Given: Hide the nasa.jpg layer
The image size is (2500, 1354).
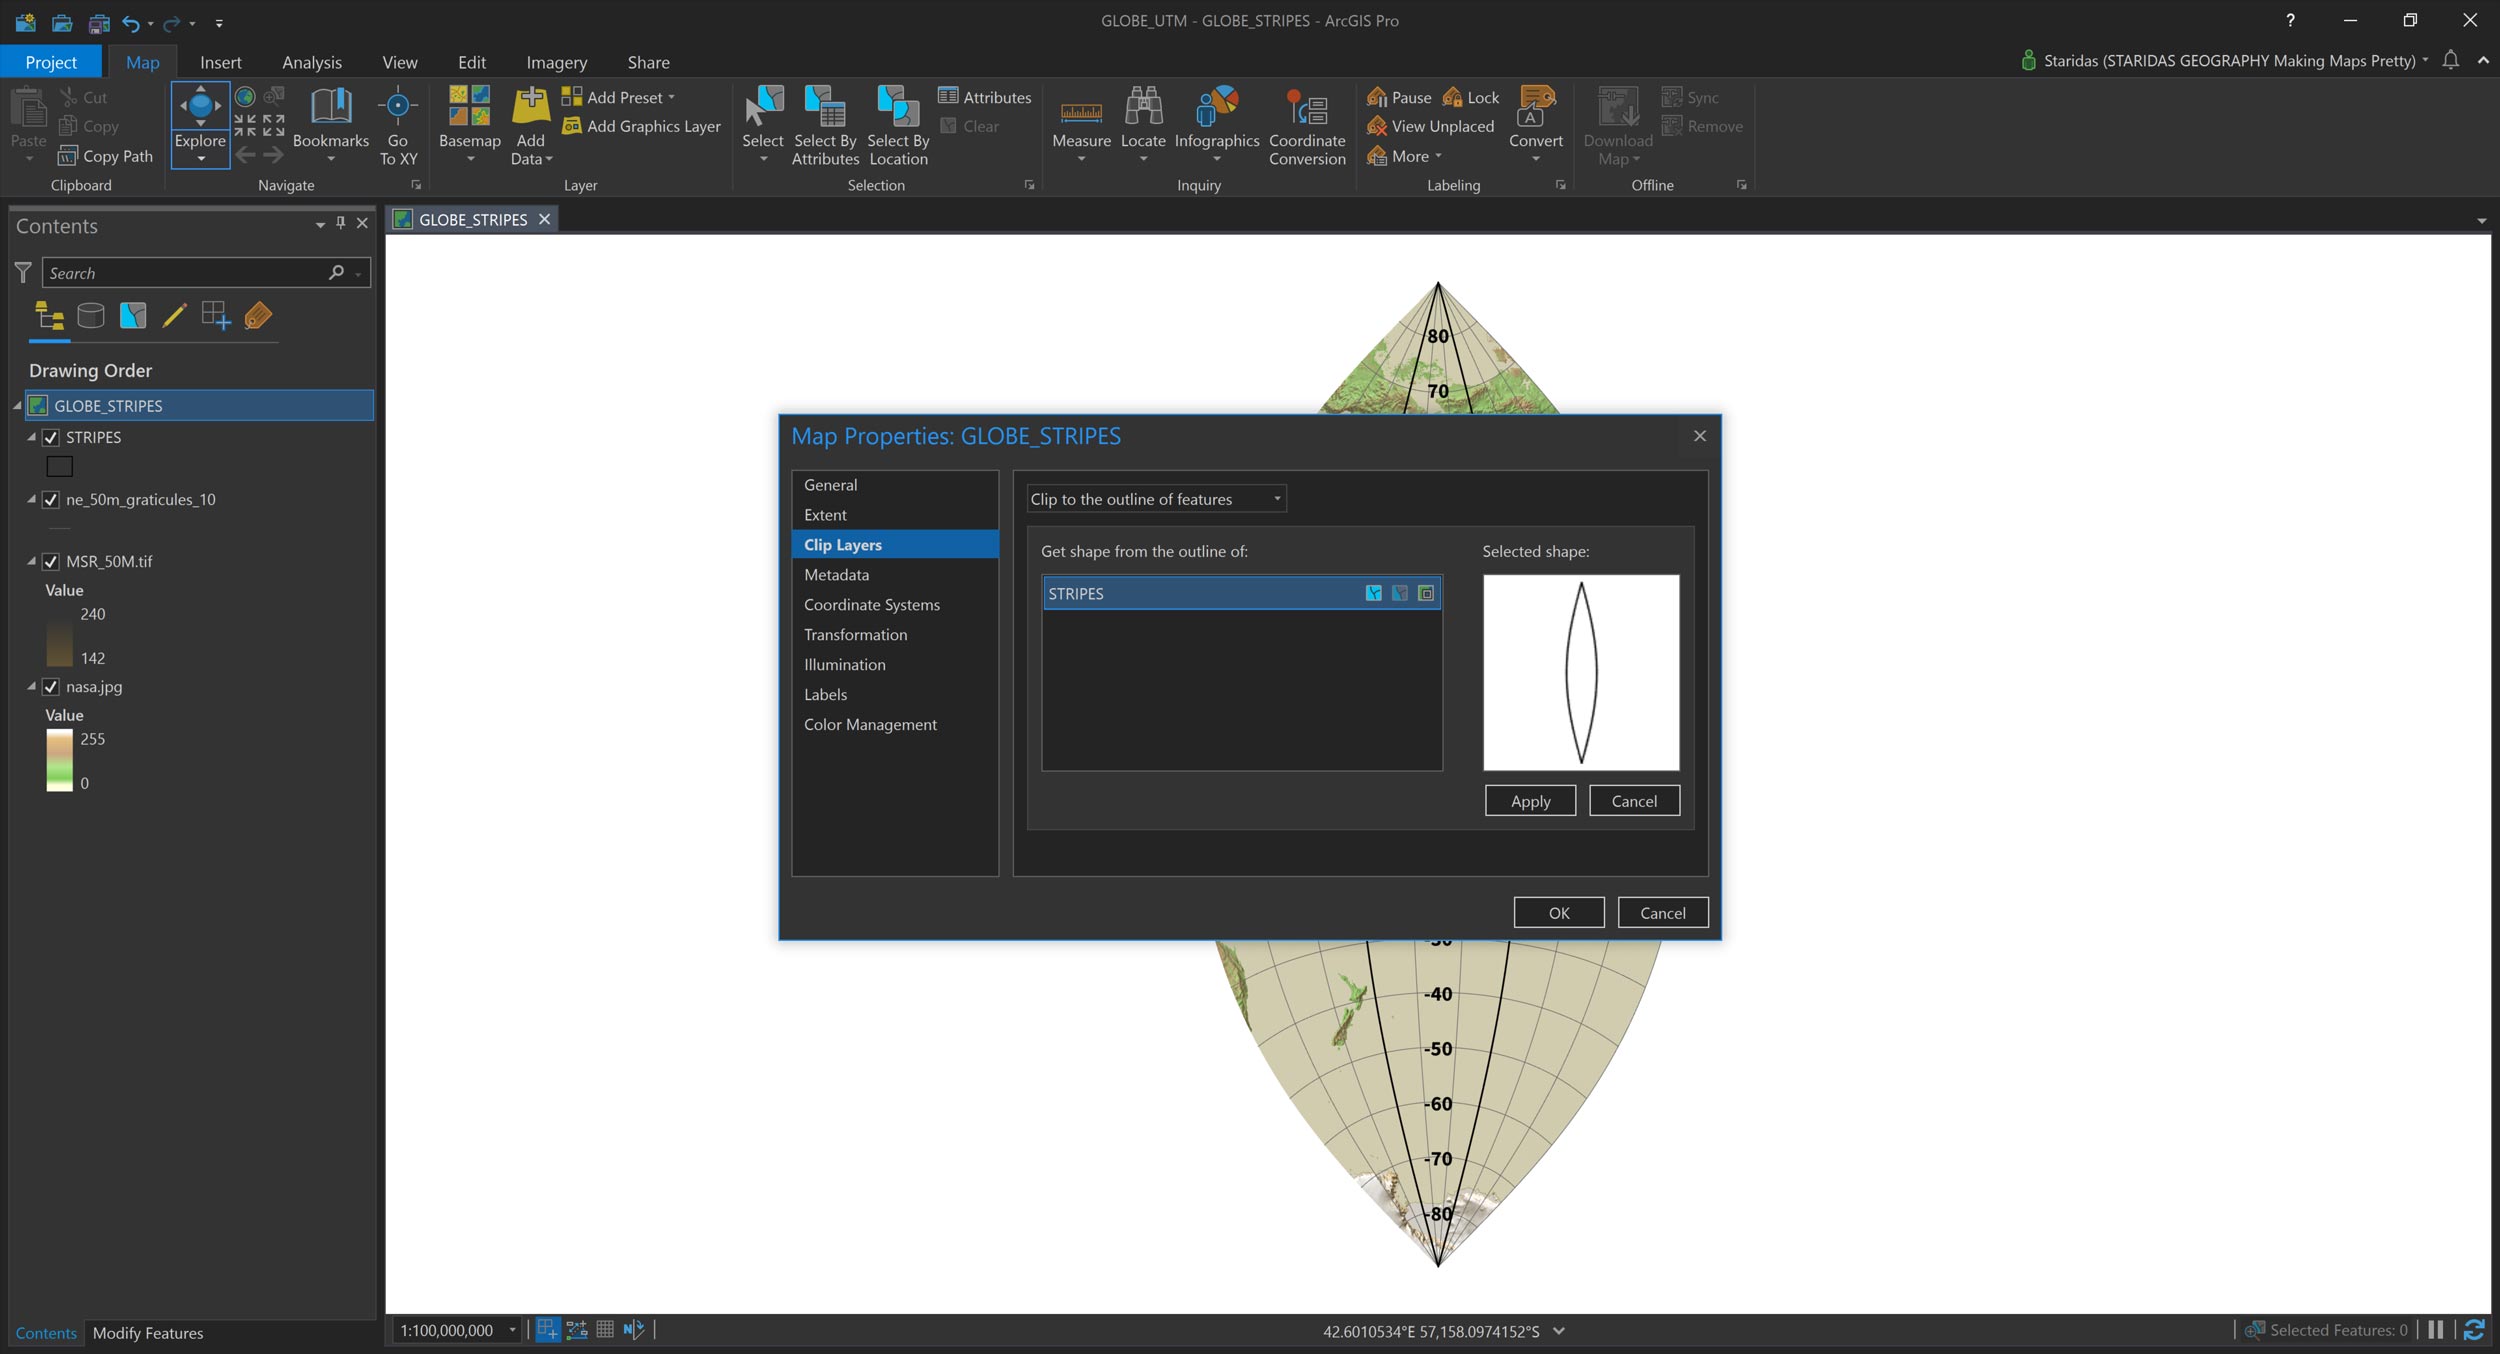Looking at the screenshot, I should pos(51,687).
